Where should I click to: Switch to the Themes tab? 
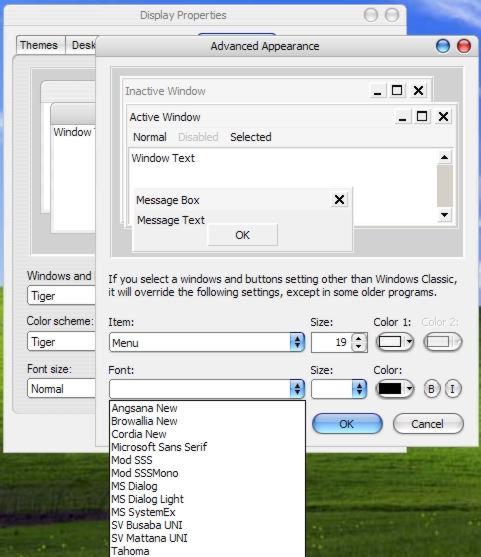point(39,45)
